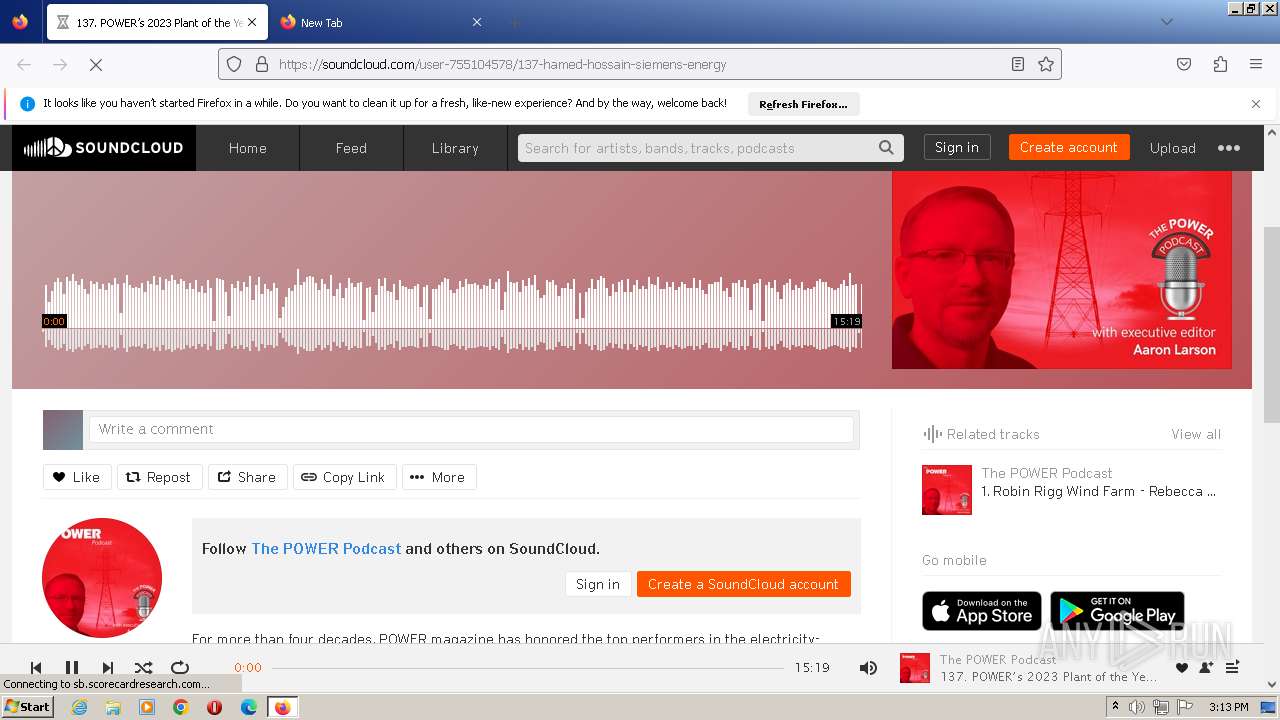The image size is (1280, 720).
Task: Click View all related tracks
Action: point(1196,434)
